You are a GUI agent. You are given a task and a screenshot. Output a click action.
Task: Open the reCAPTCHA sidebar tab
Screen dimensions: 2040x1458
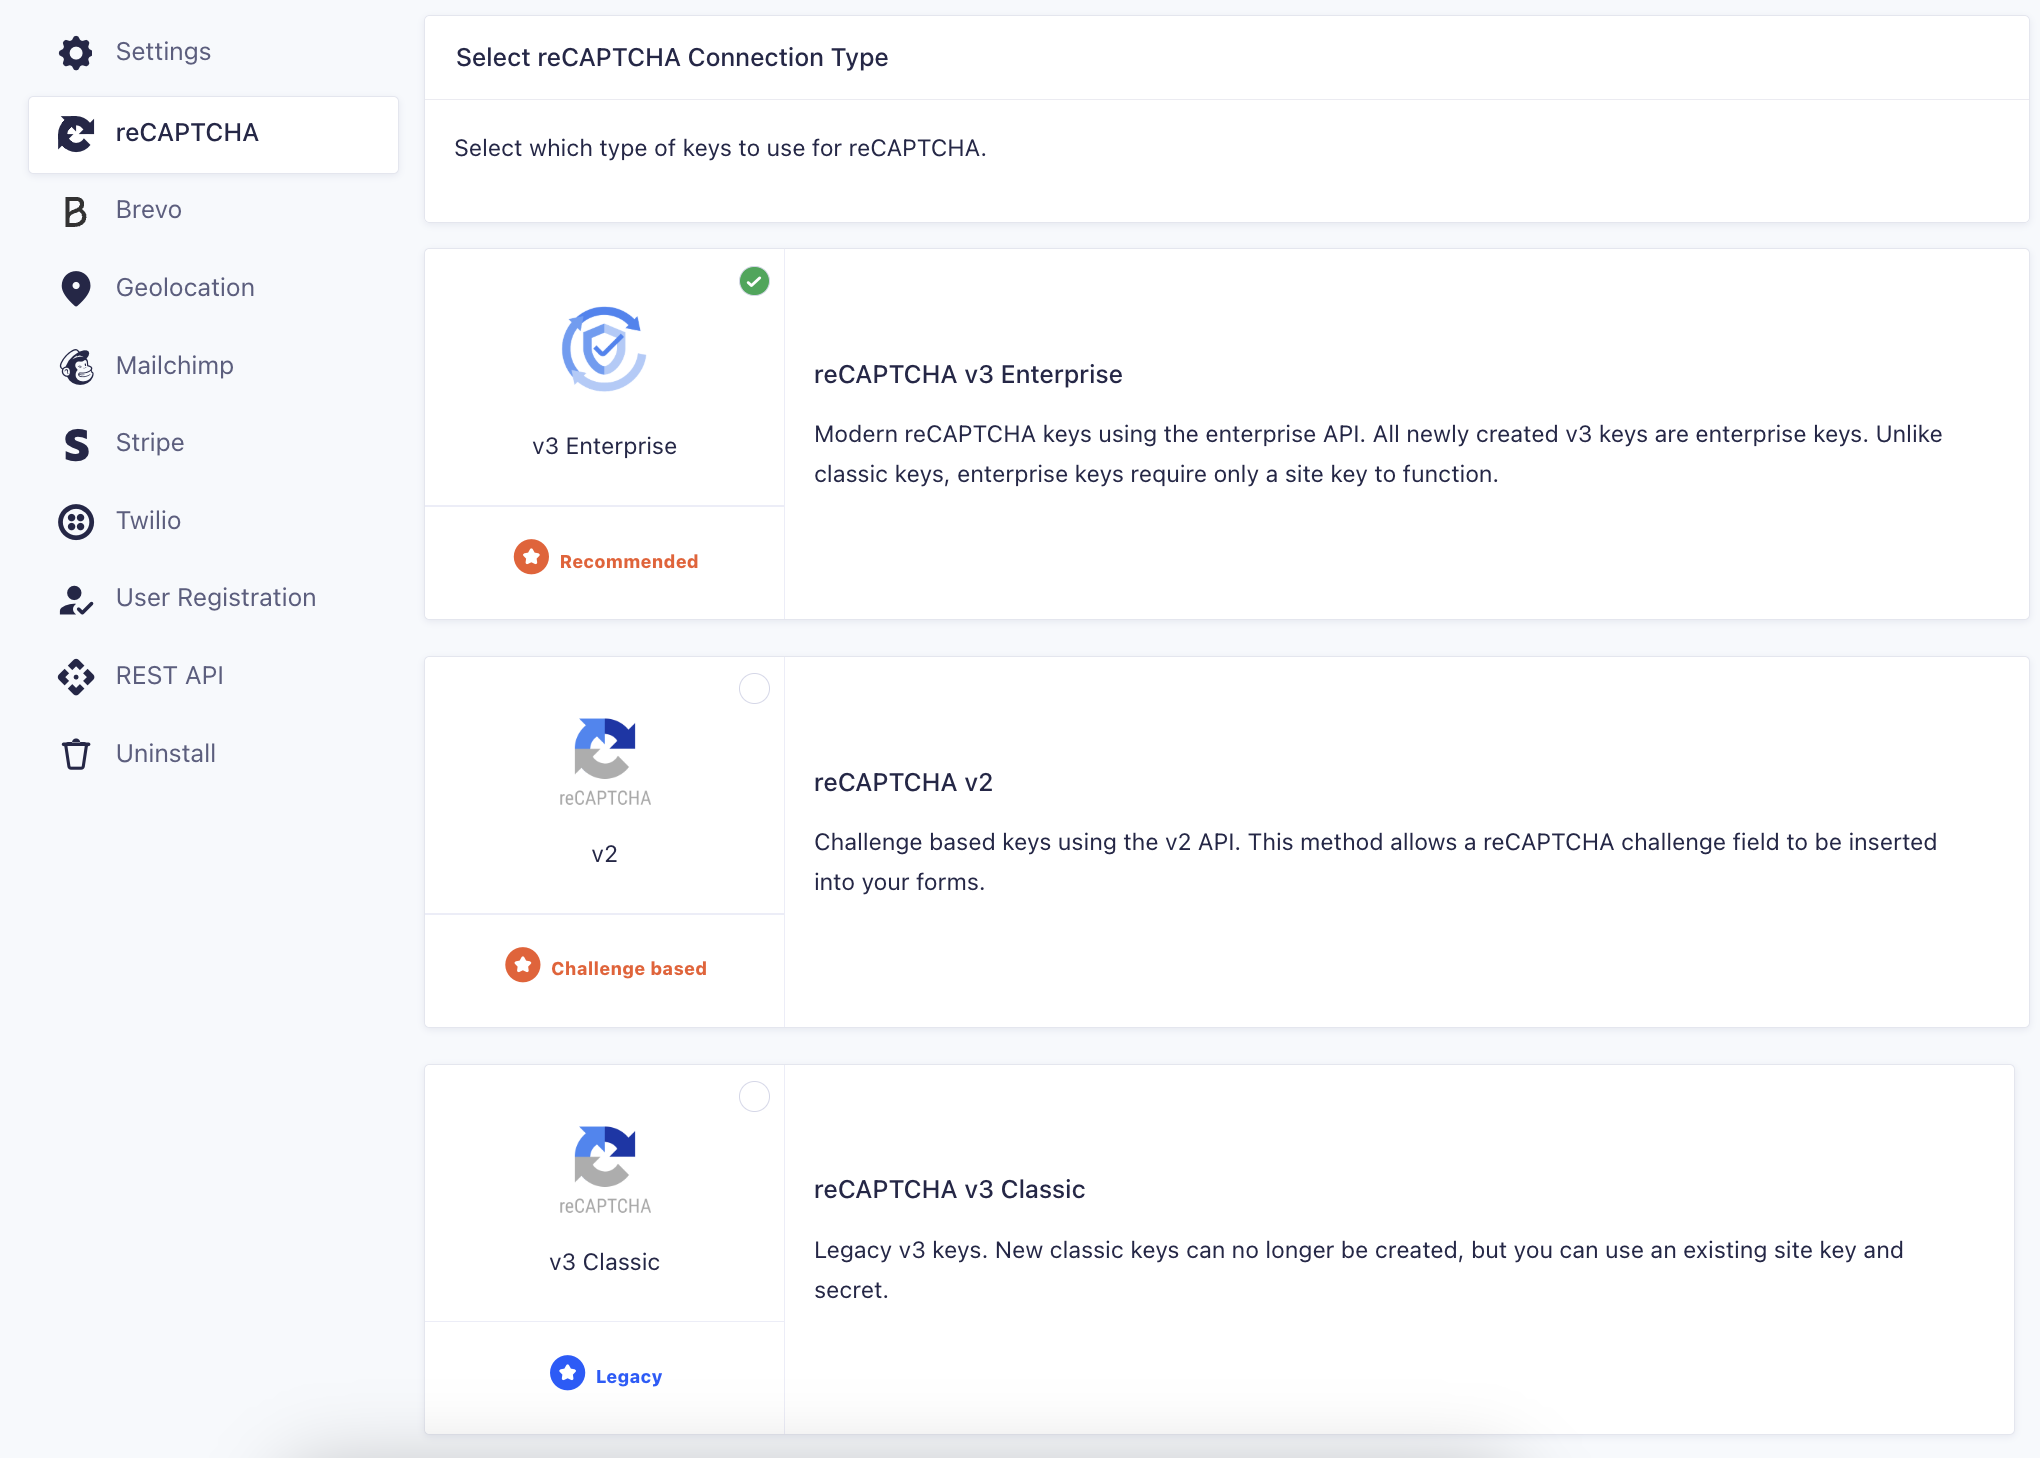[x=213, y=134]
